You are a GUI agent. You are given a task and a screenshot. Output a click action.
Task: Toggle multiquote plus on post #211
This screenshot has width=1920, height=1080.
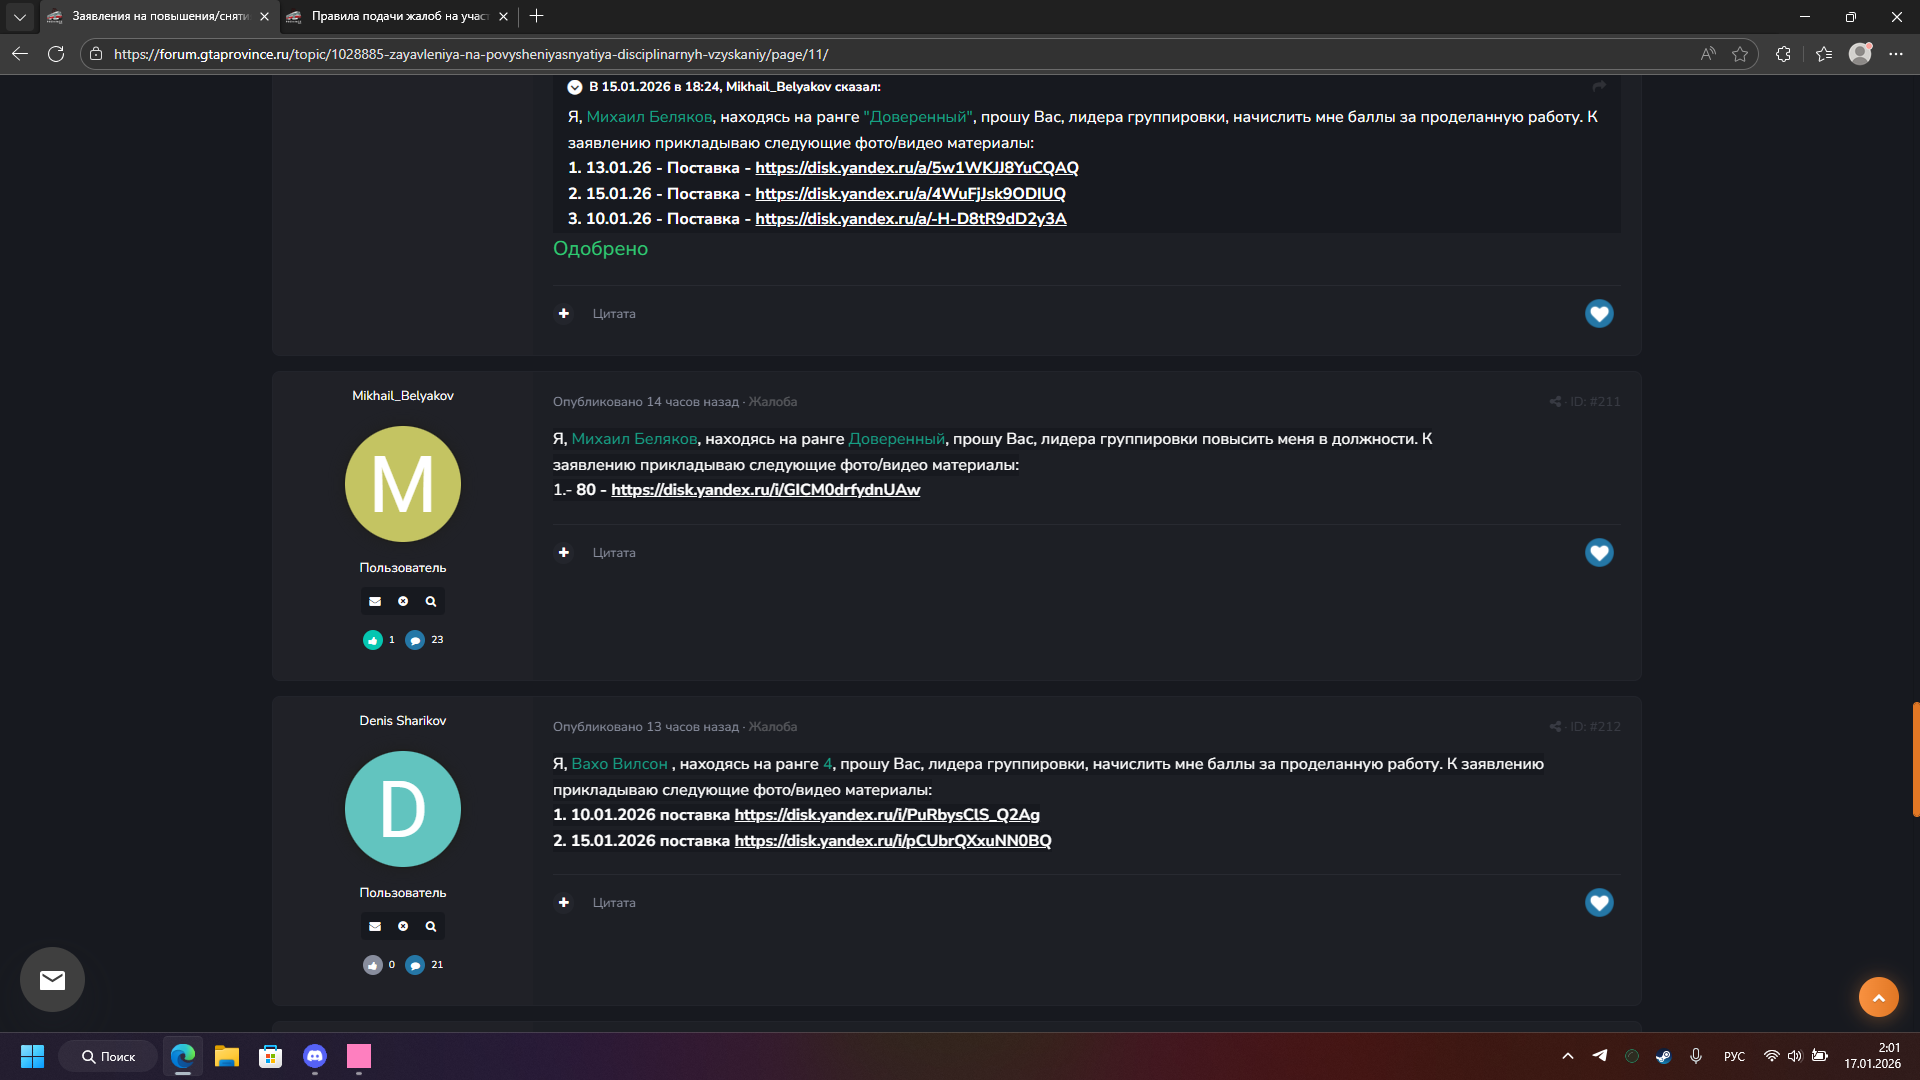point(564,552)
